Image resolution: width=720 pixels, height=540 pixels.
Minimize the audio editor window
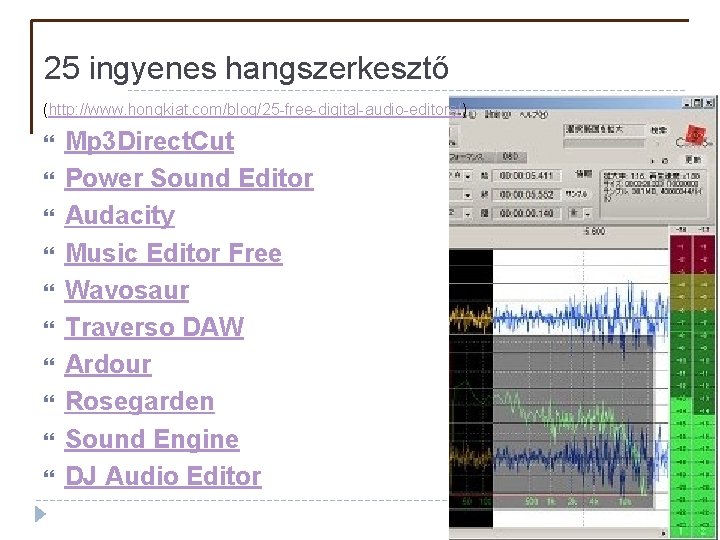pos(687,103)
